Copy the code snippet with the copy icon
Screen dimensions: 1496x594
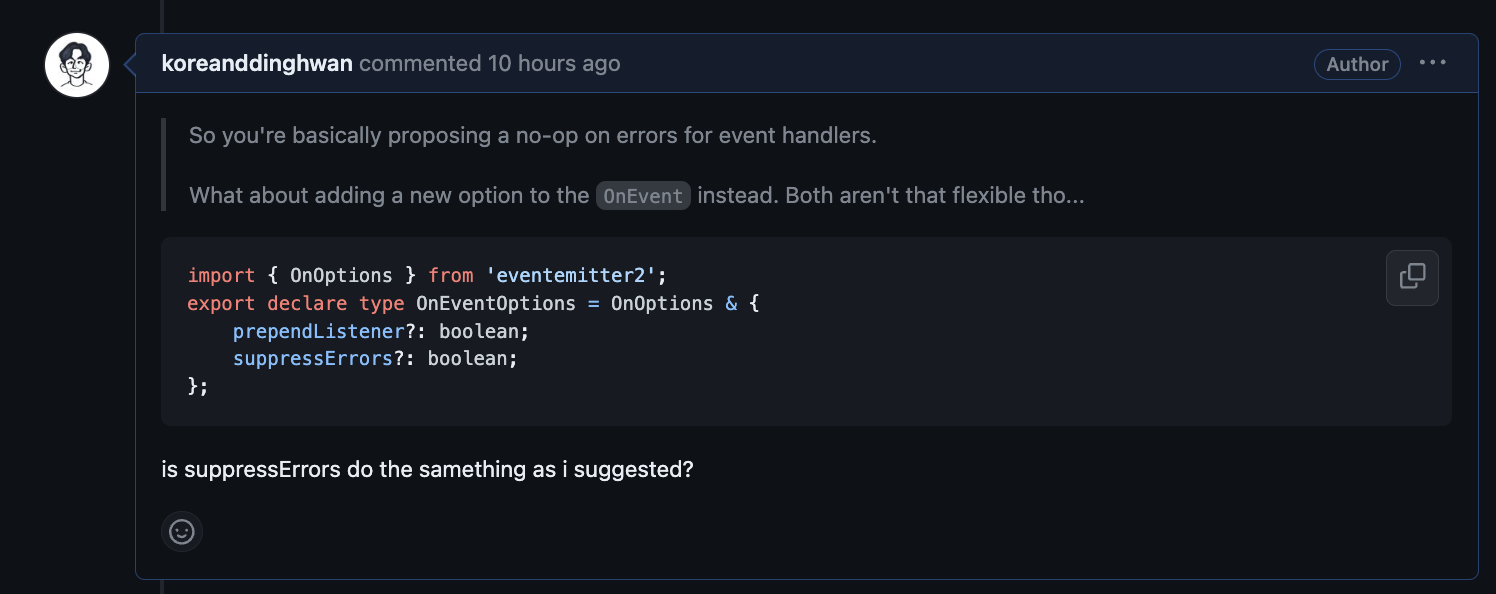click(1412, 277)
